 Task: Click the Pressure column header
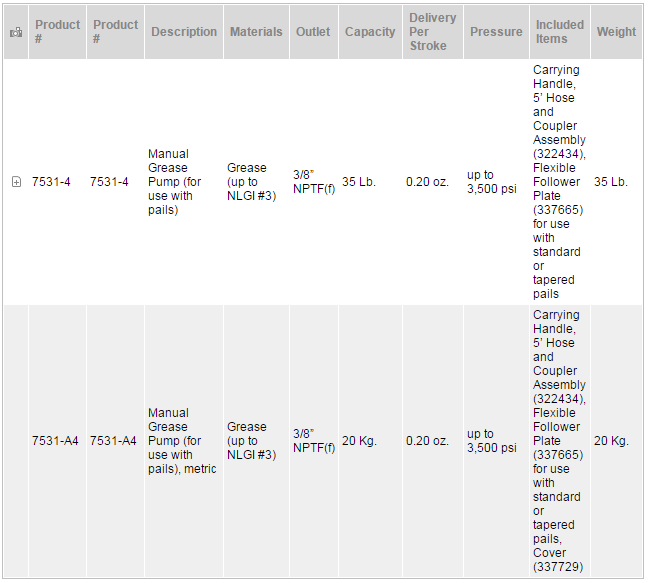(496, 32)
